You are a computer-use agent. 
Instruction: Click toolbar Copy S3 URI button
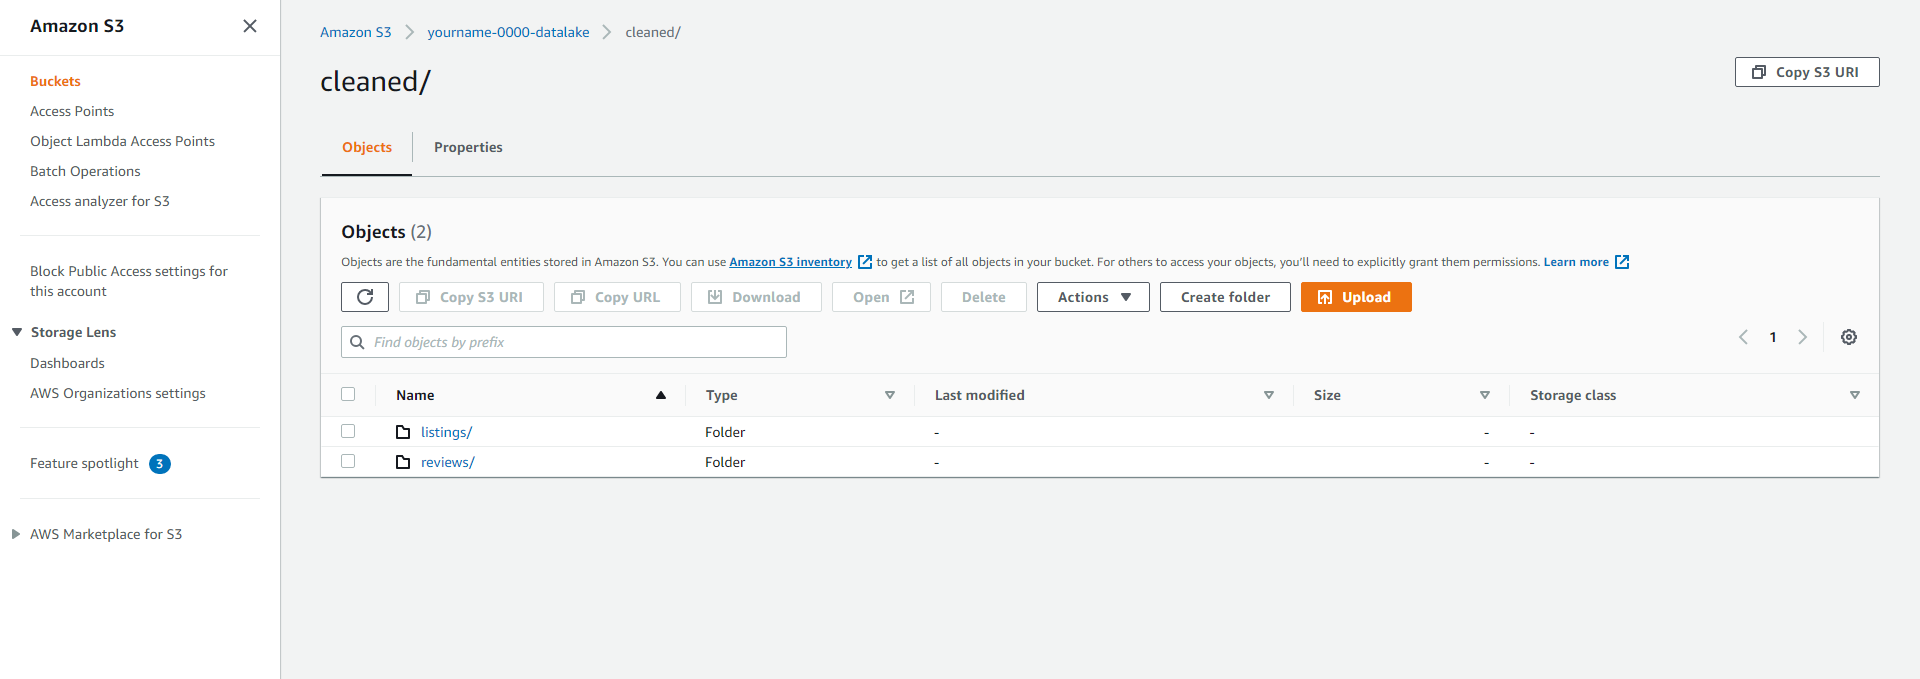click(471, 297)
